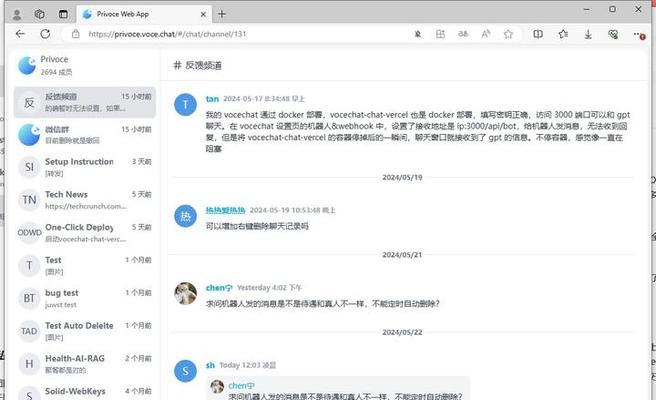Open the Privoce server name header
This screenshot has height=400, width=656.
tap(54, 59)
